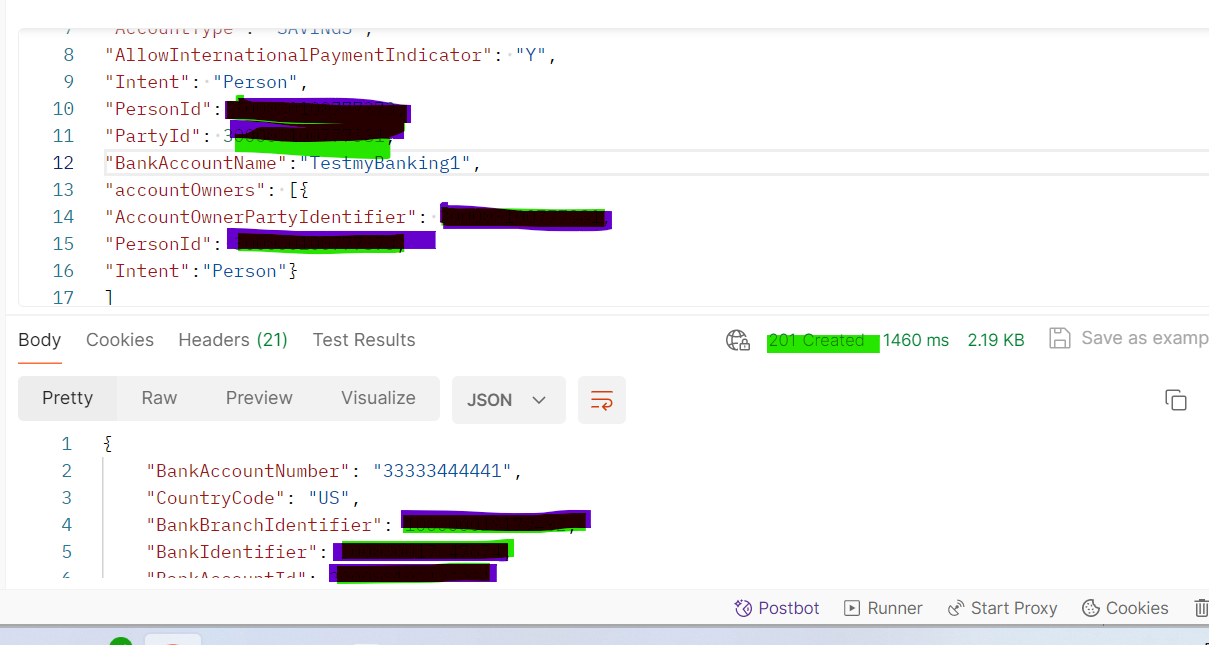Click the Save as example disk icon
The width and height of the screenshot is (1209, 645).
click(1060, 339)
